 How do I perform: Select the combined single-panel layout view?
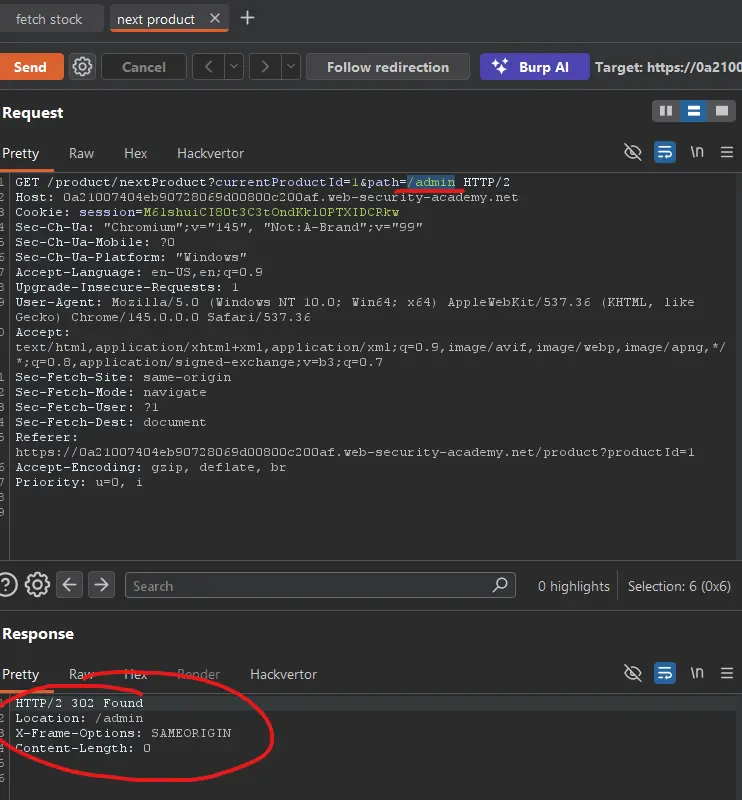(720, 111)
